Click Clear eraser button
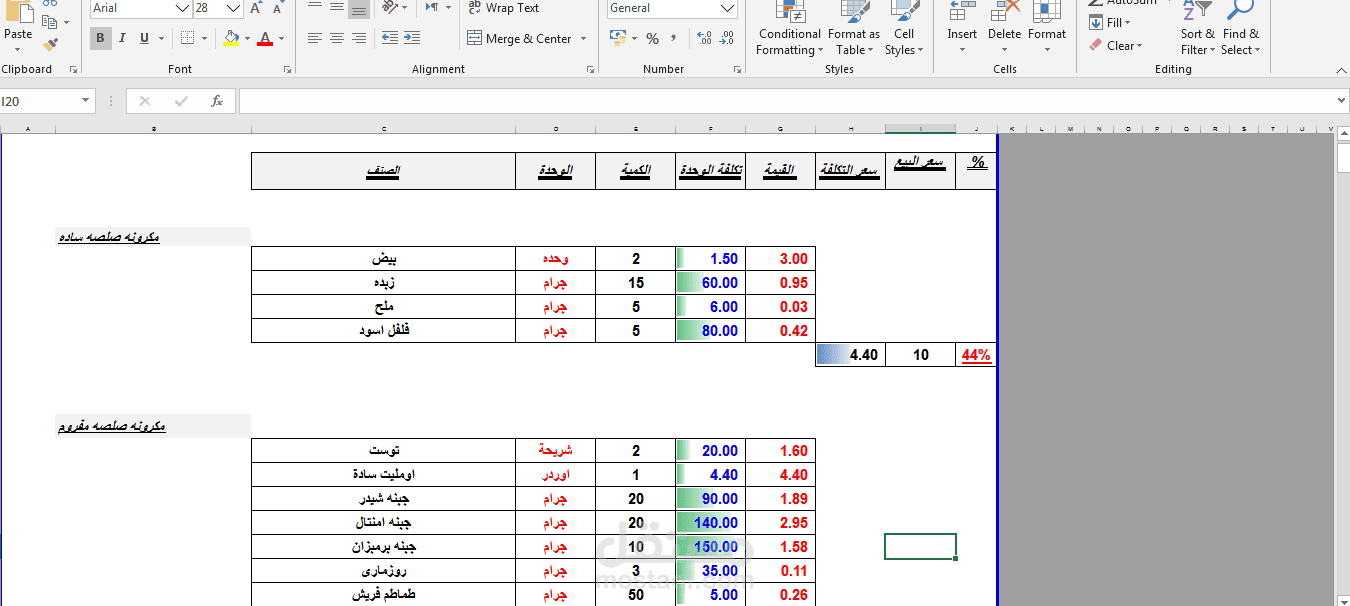 [1115, 45]
